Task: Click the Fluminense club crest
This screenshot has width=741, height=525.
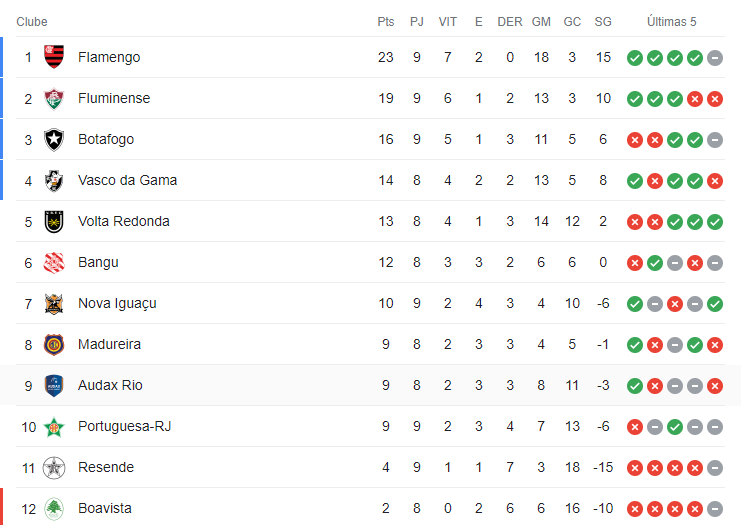Action: point(54,98)
